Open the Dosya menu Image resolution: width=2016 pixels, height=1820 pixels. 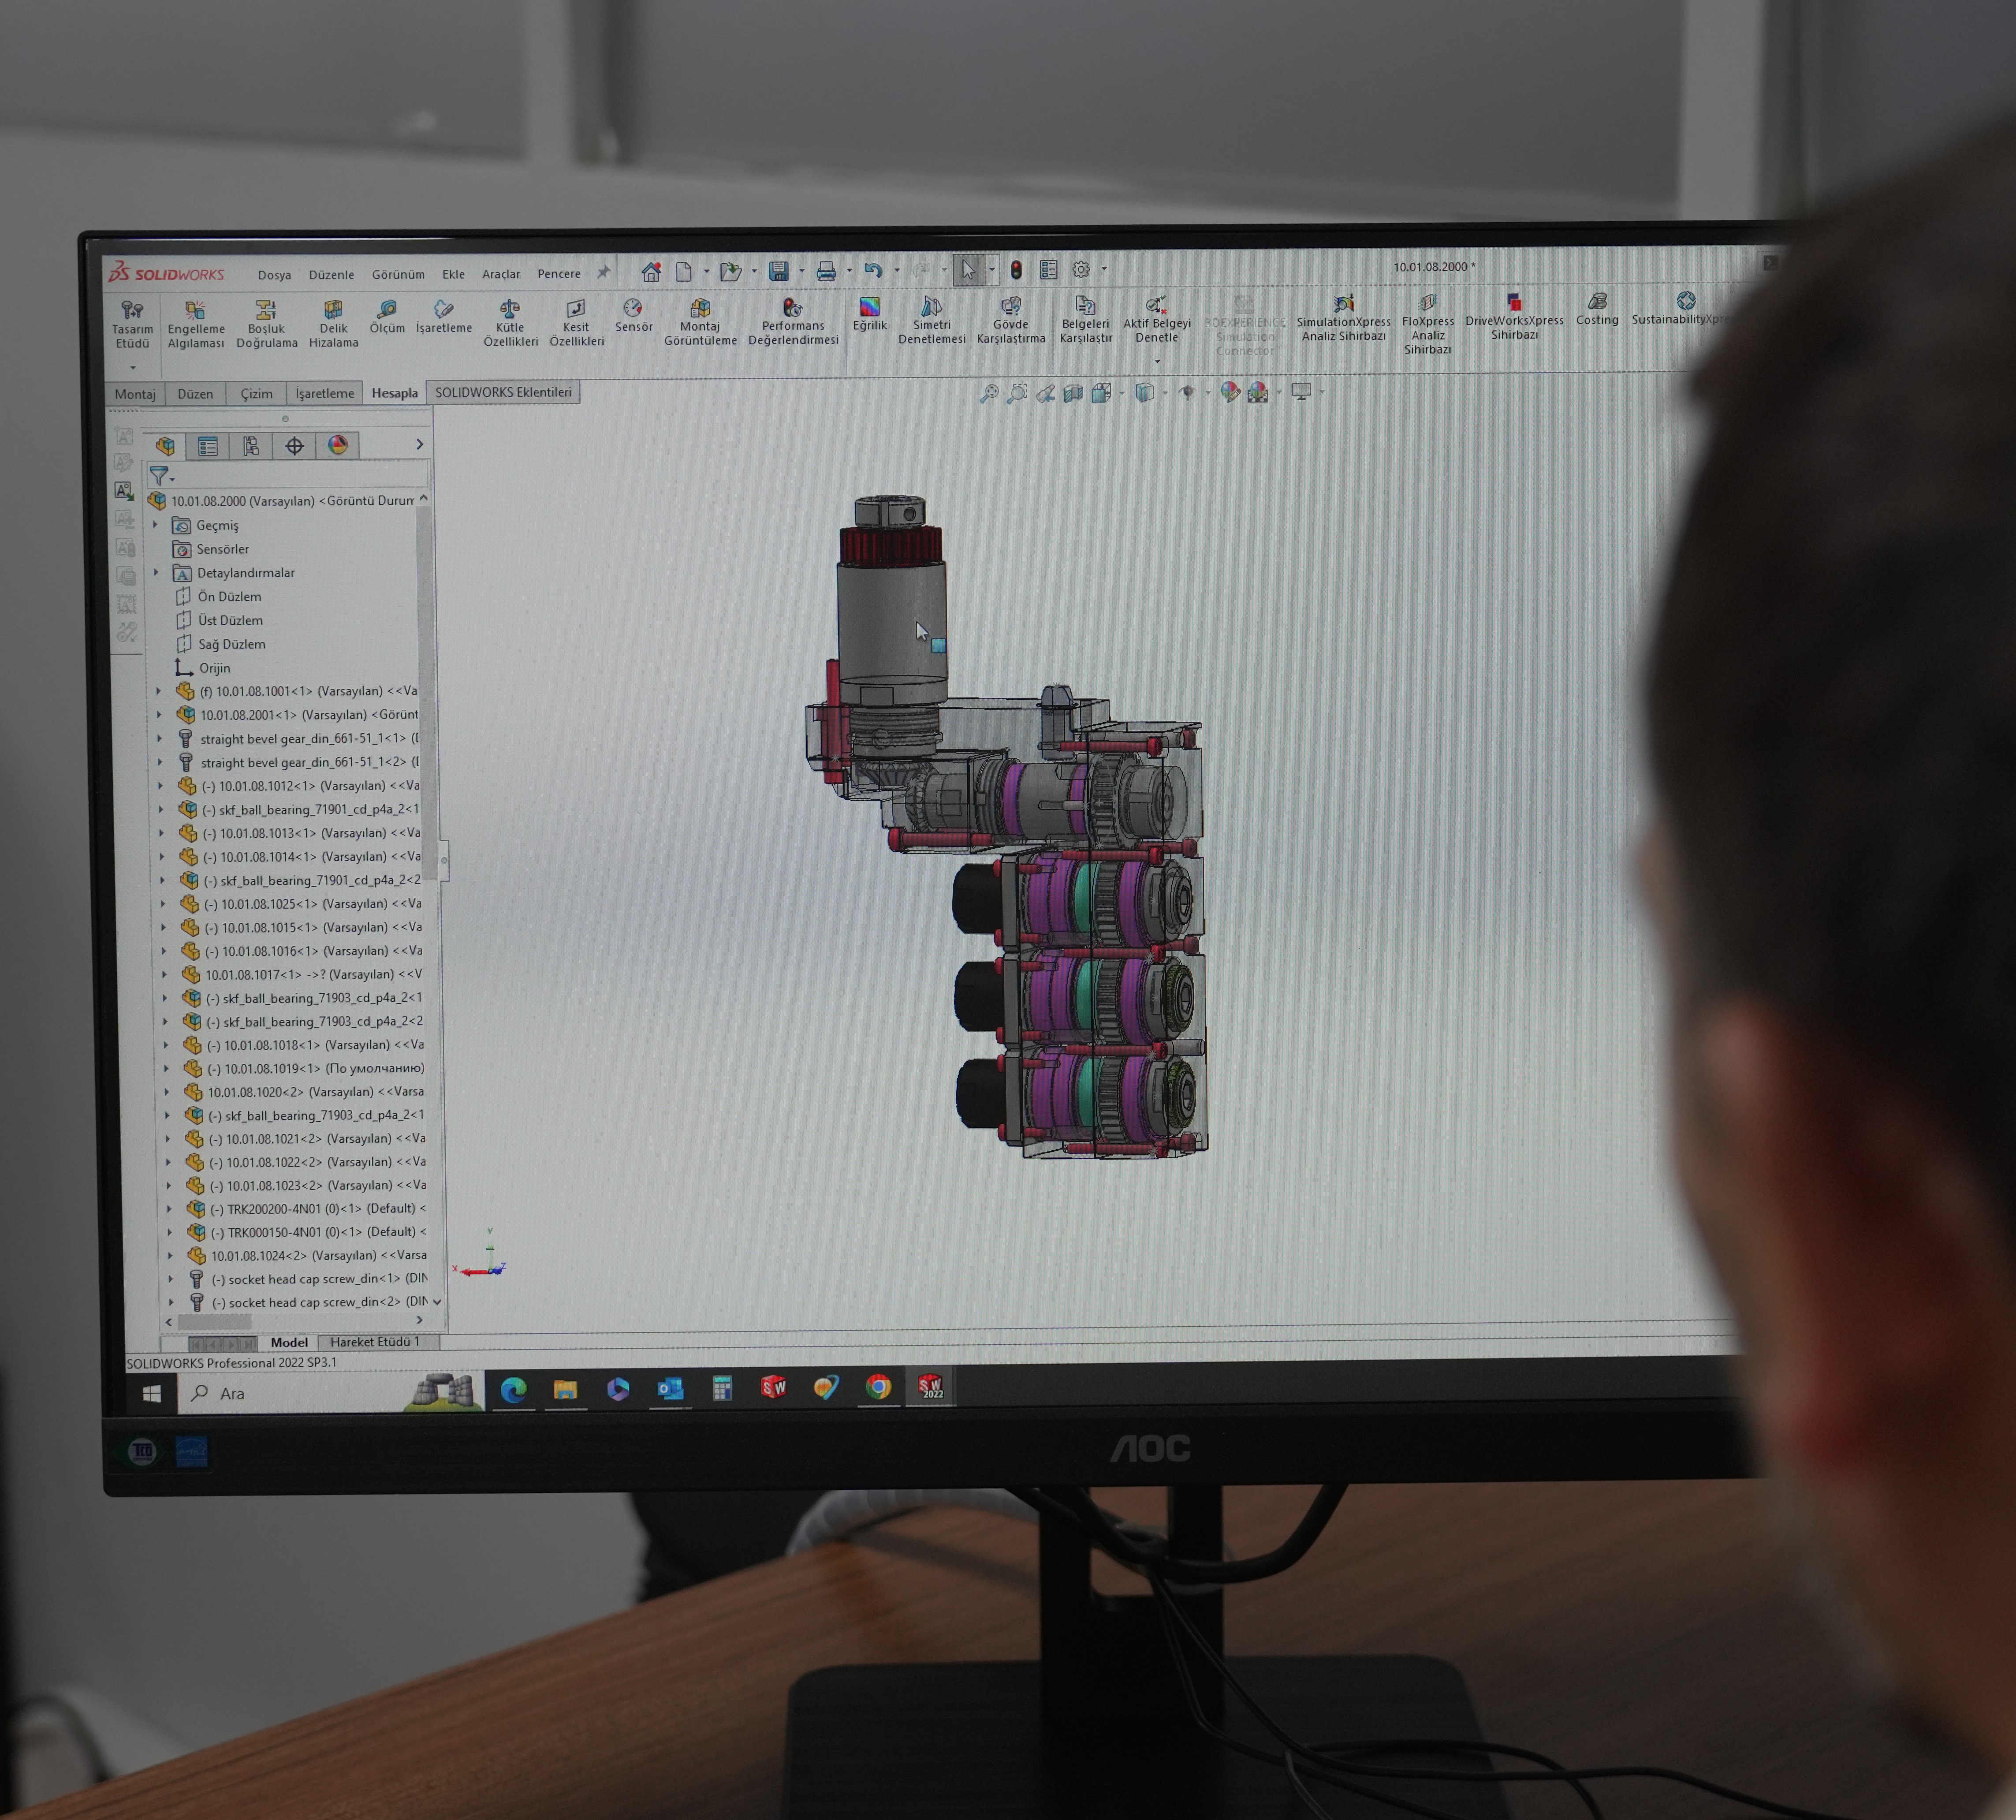pyautogui.click(x=274, y=275)
